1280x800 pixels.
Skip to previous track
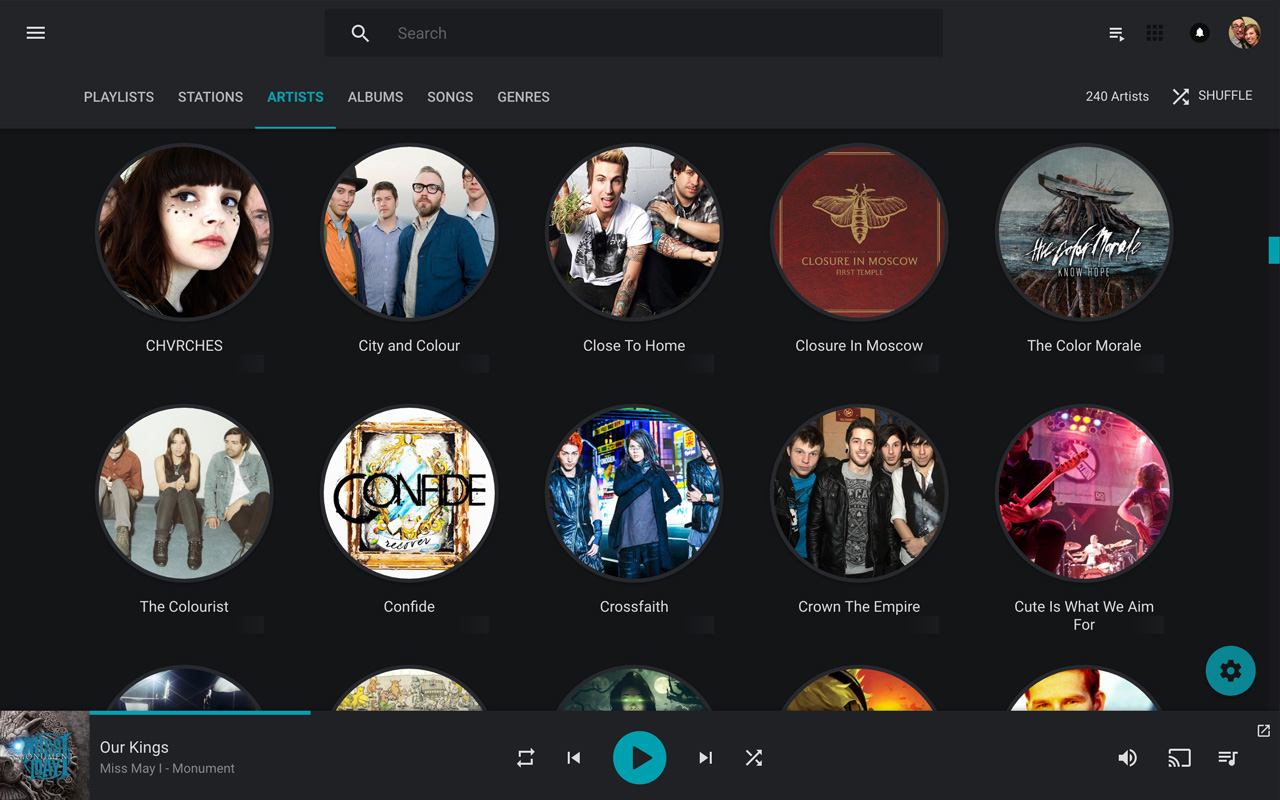[574, 758]
